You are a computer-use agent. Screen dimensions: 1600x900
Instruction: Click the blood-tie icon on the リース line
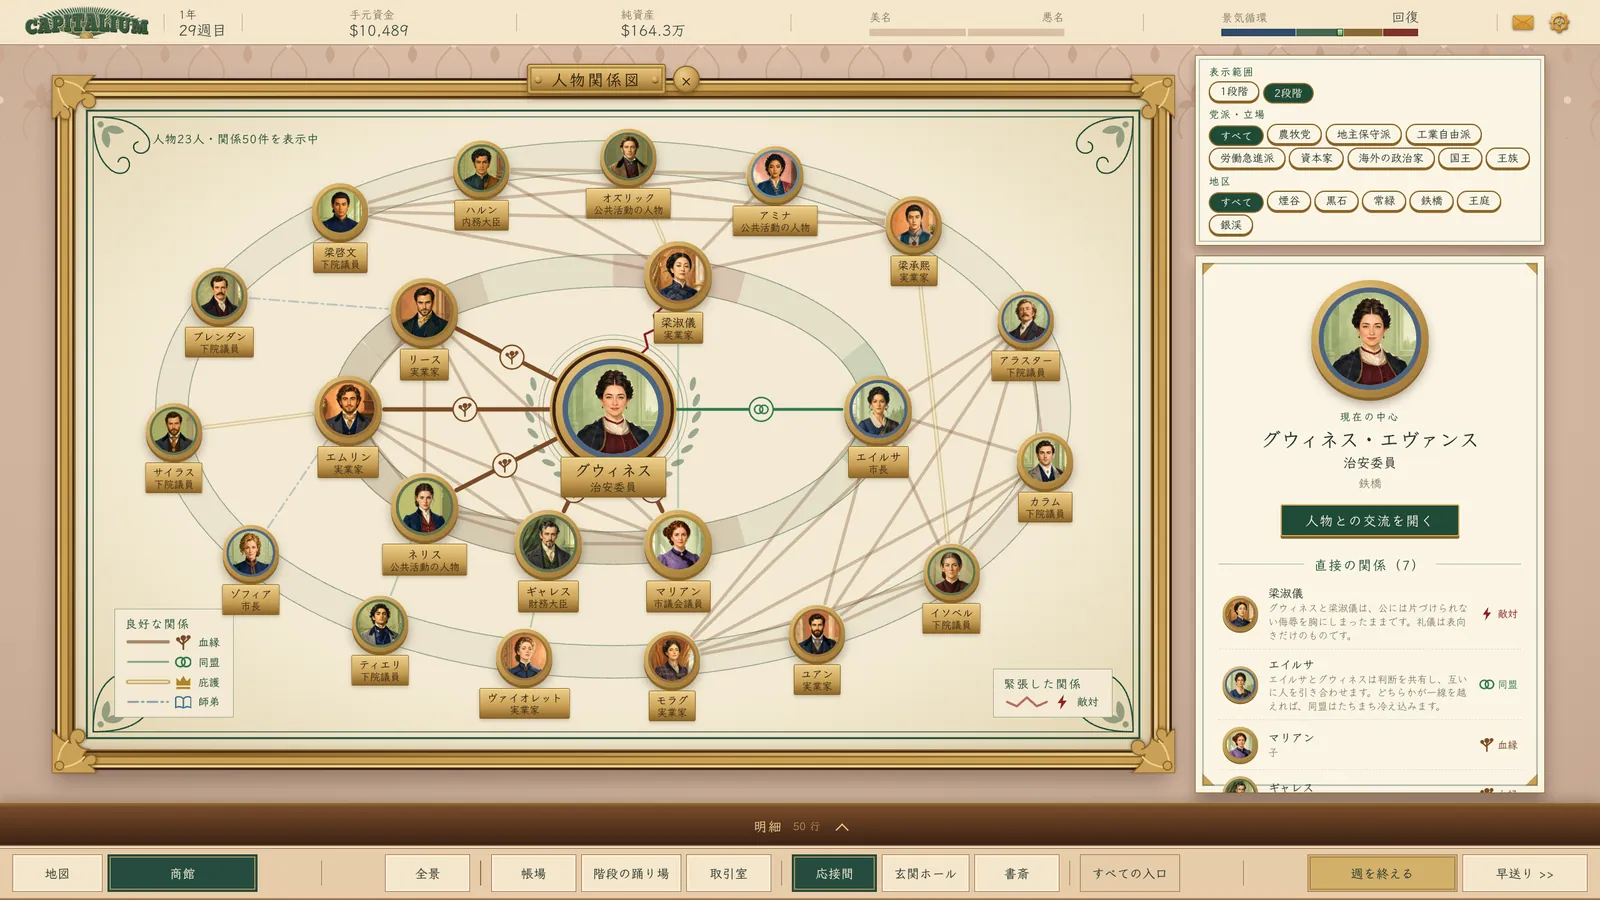(x=512, y=356)
